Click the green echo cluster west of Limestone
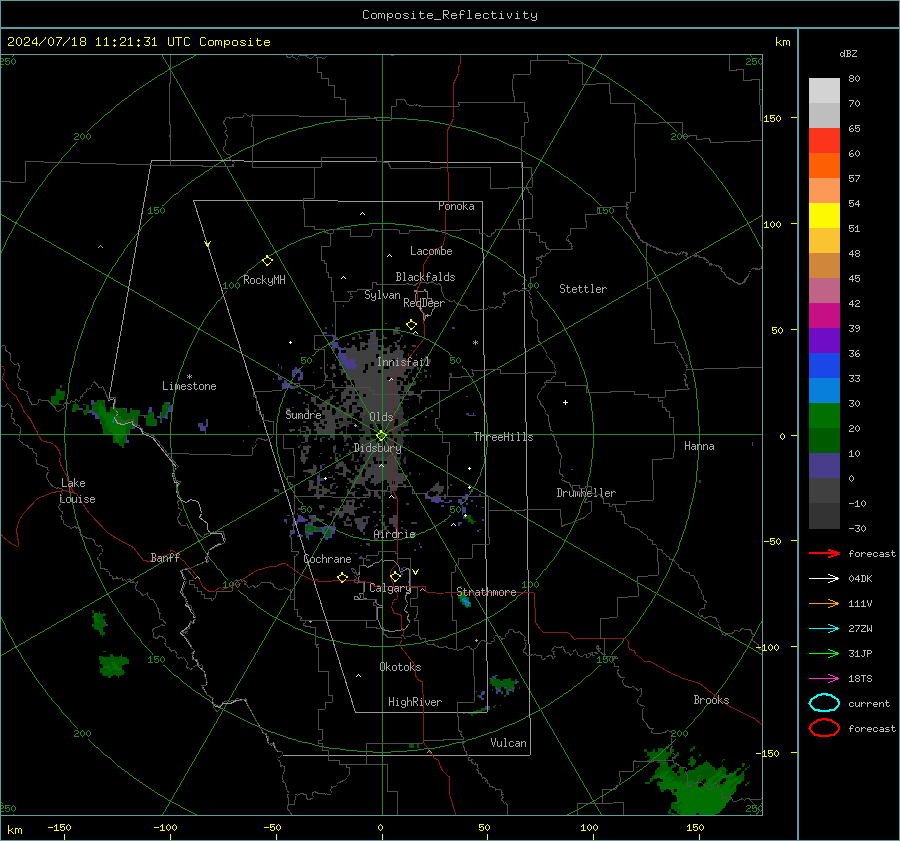The height and width of the screenshot is (841, 900). click(x=117, y=420)
